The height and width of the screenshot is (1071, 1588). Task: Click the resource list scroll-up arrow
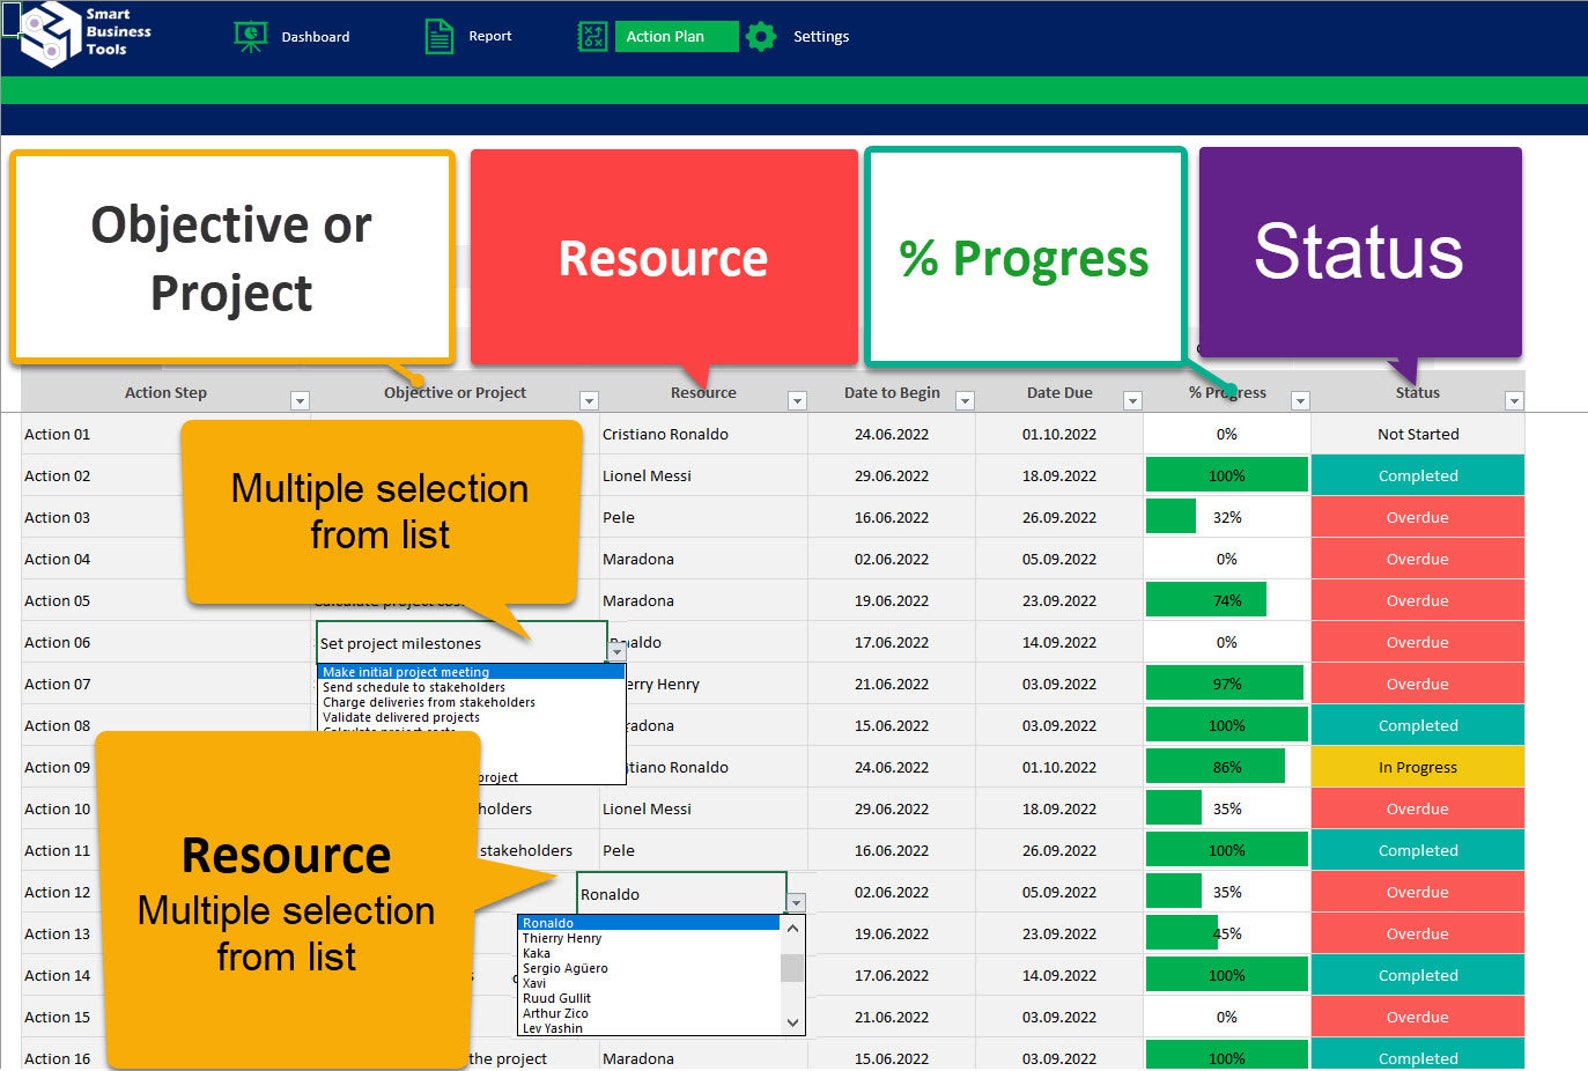coord(792,928)
